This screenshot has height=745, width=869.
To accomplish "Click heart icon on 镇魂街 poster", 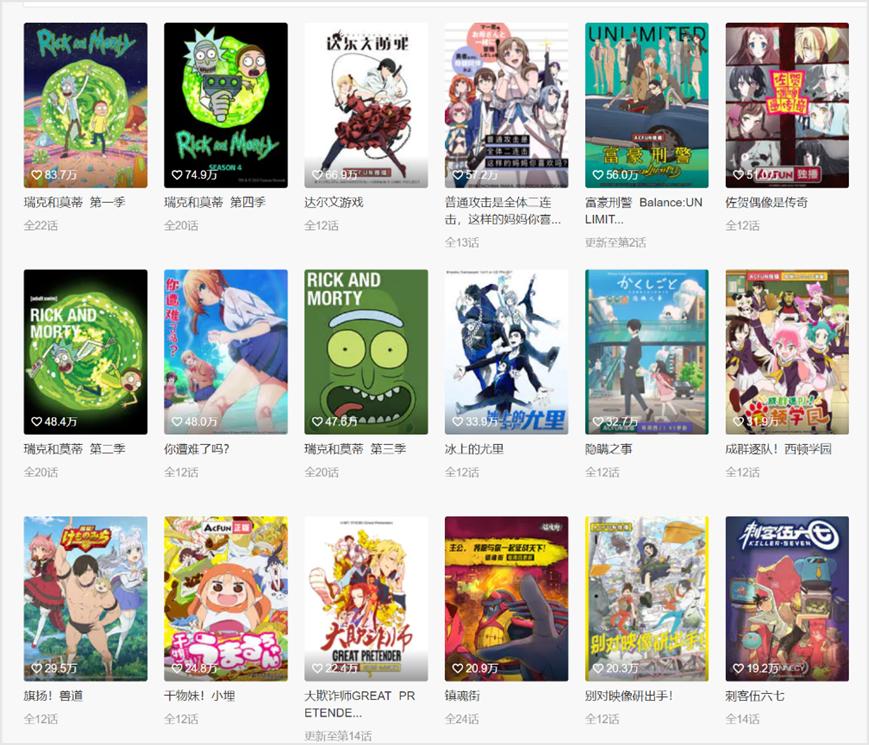I will [x=458, y=669].
